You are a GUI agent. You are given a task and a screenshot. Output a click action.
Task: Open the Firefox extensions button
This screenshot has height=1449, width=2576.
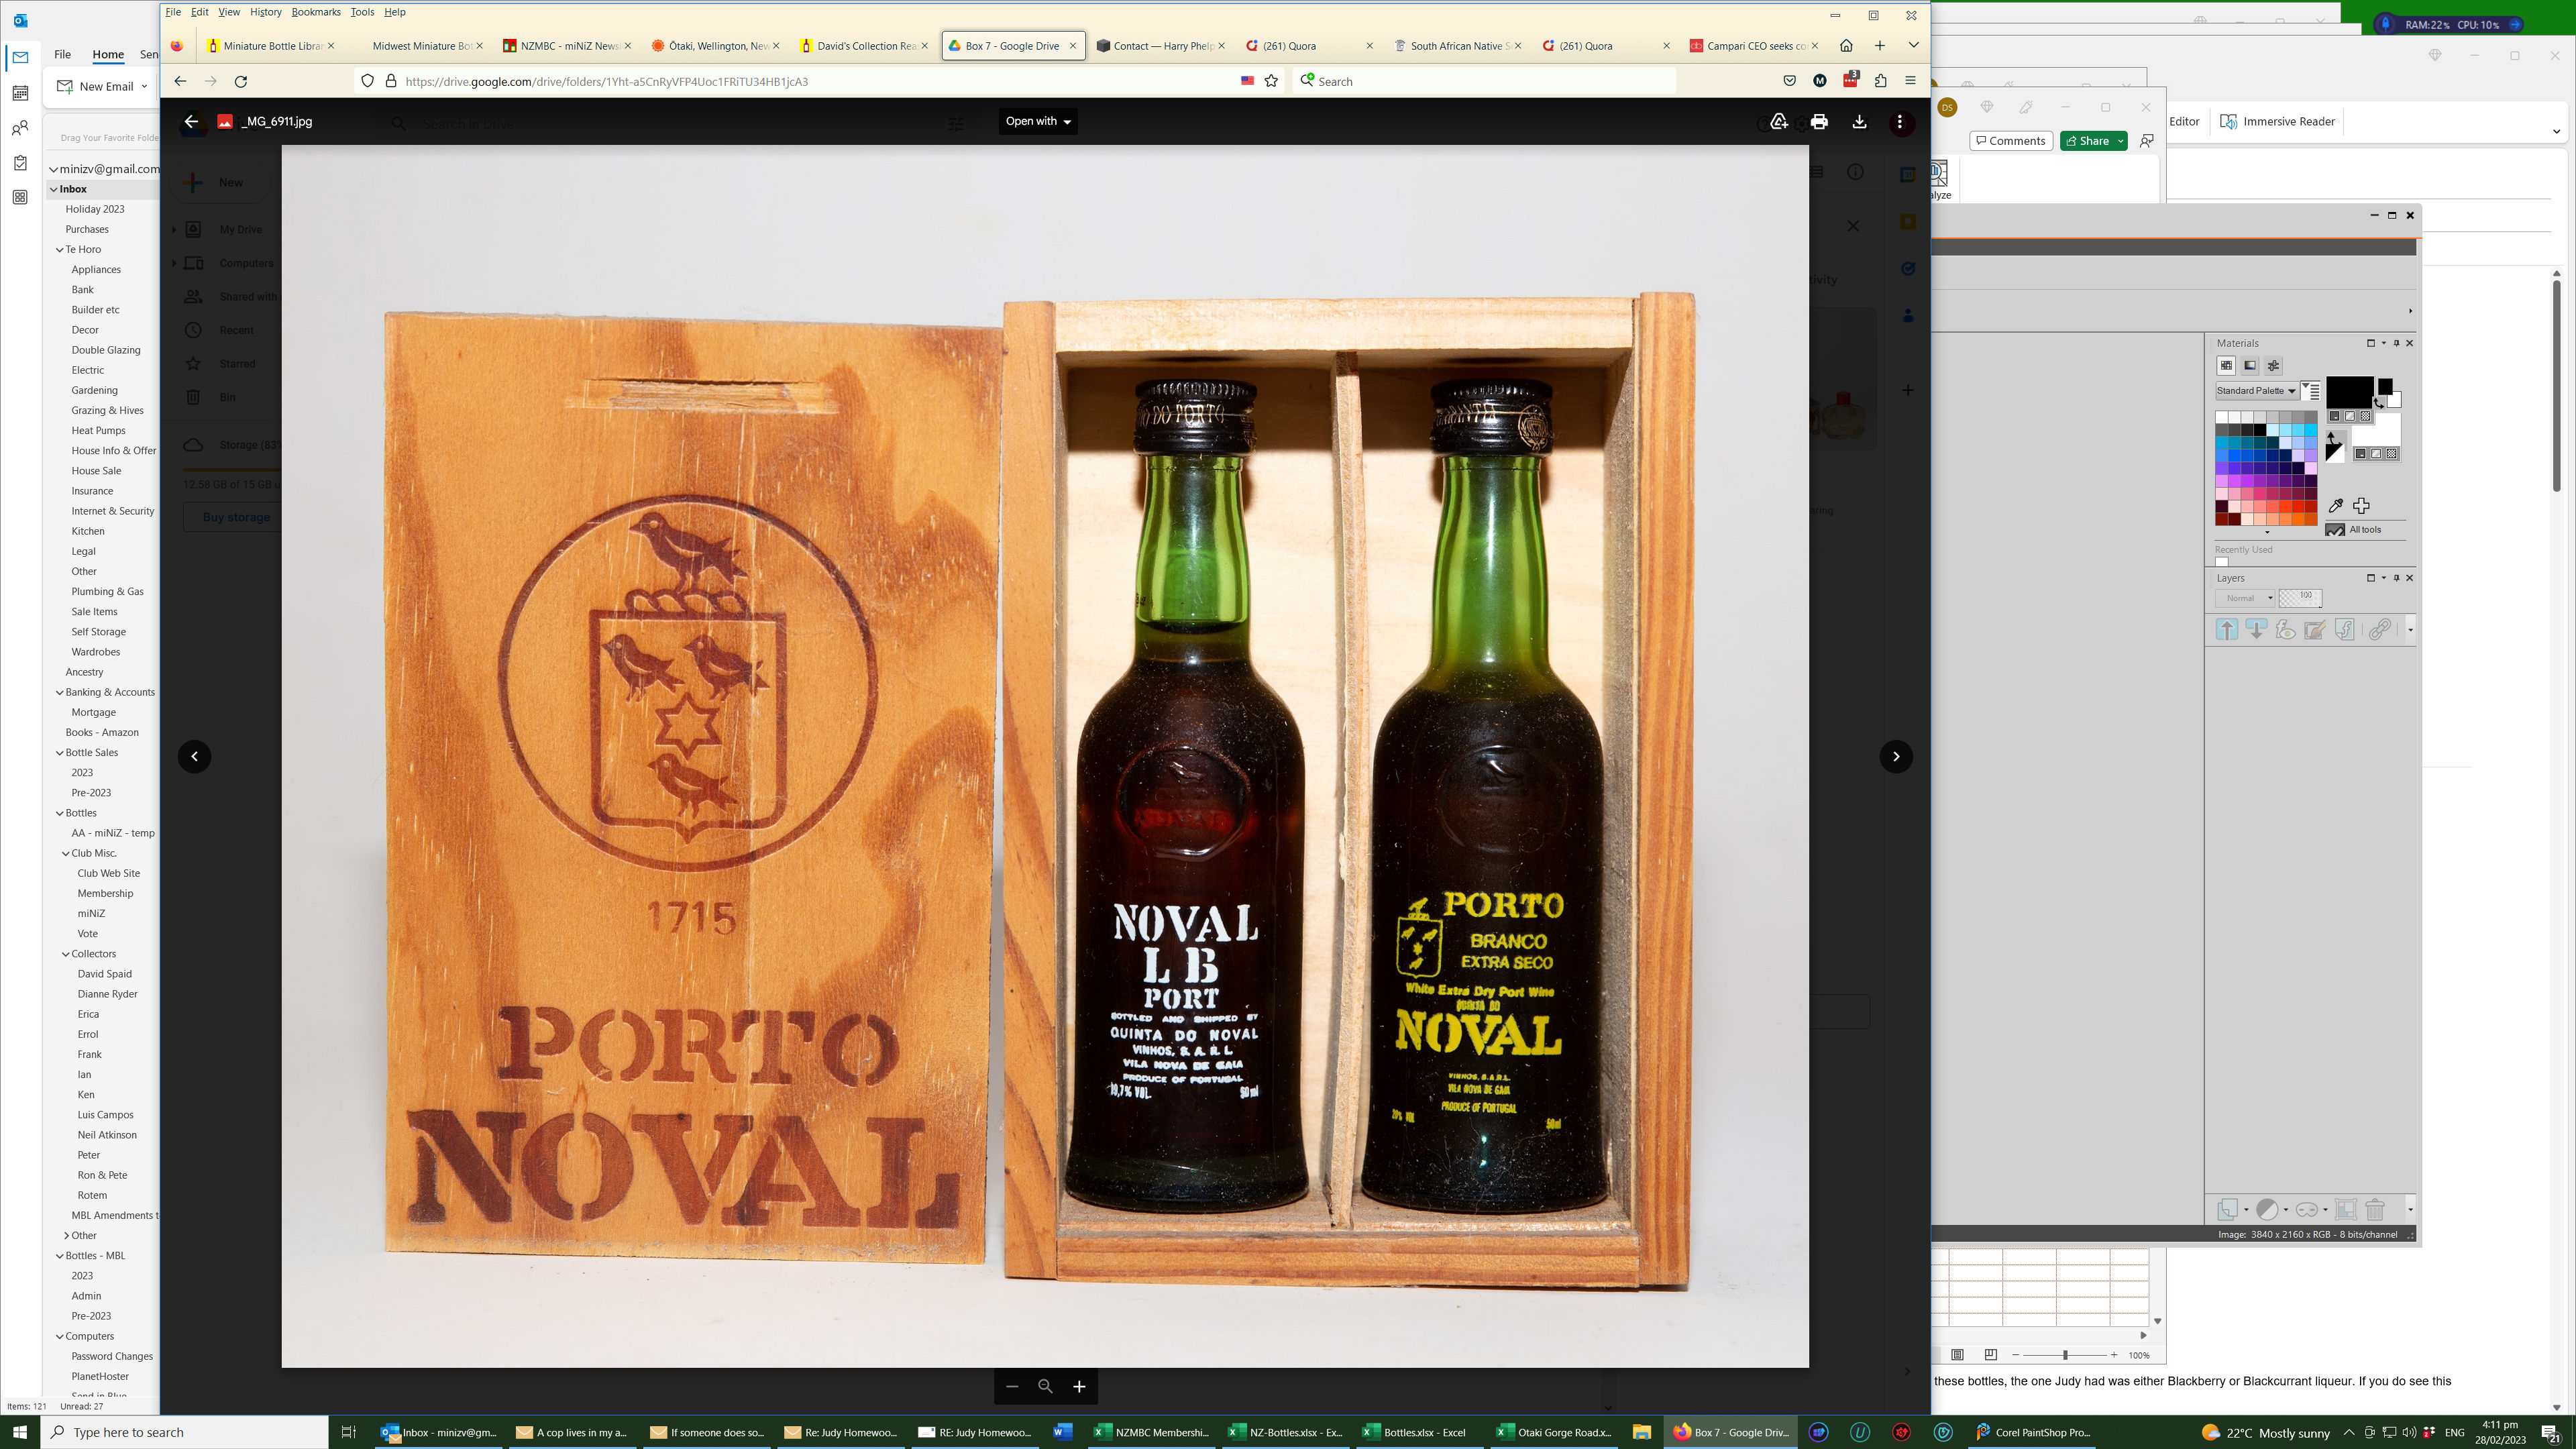pyautogui.click(x=1880, y=81)
